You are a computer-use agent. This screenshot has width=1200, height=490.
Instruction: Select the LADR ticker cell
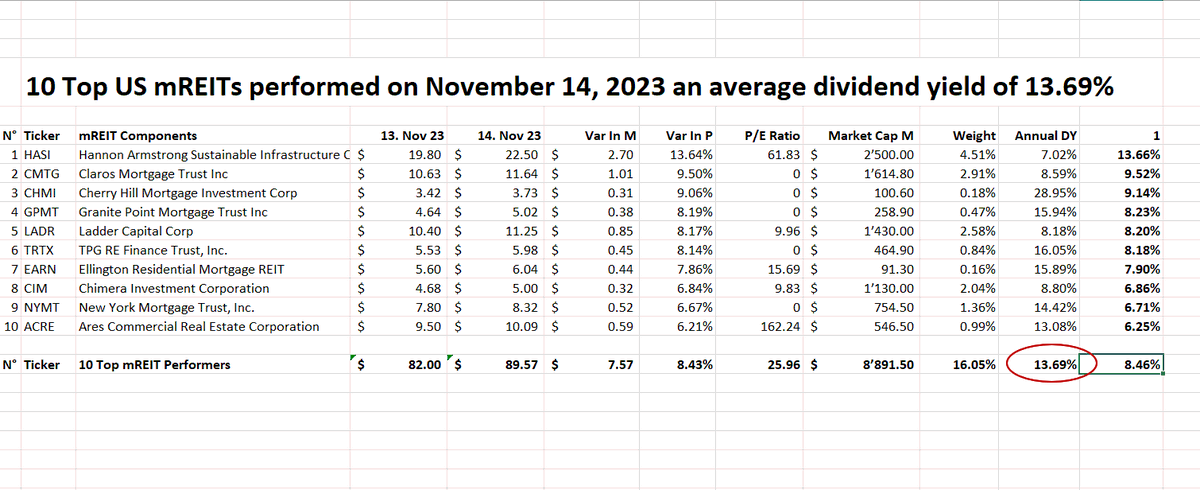point(40,231)
